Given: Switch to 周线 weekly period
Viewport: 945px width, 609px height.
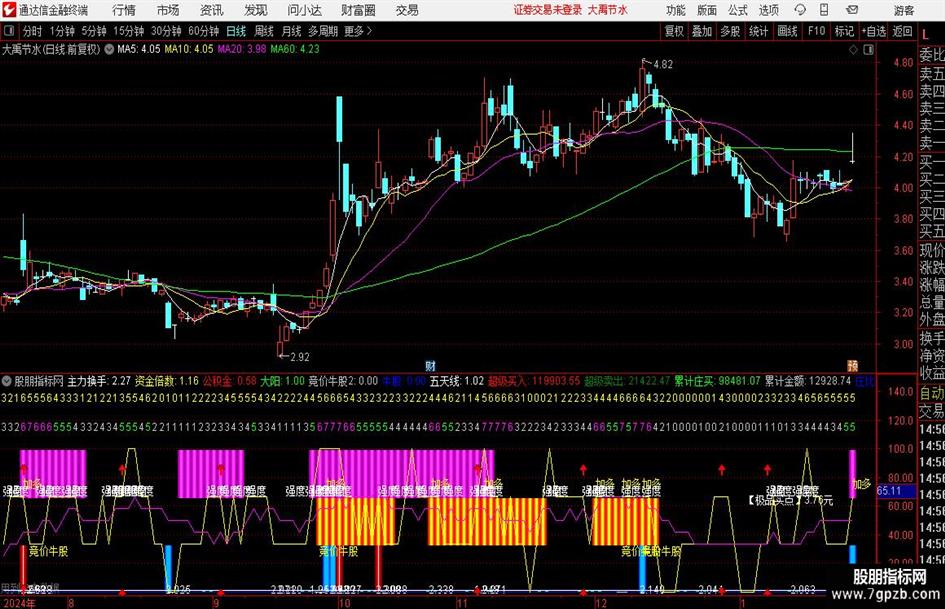Looking at the screenshot, I should point(264,31).
